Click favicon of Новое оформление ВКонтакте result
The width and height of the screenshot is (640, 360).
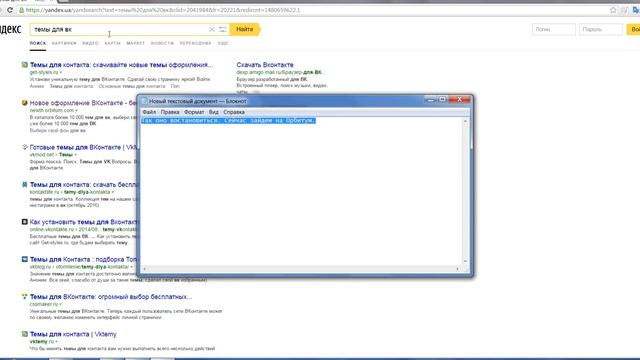[x=24, y=103]
